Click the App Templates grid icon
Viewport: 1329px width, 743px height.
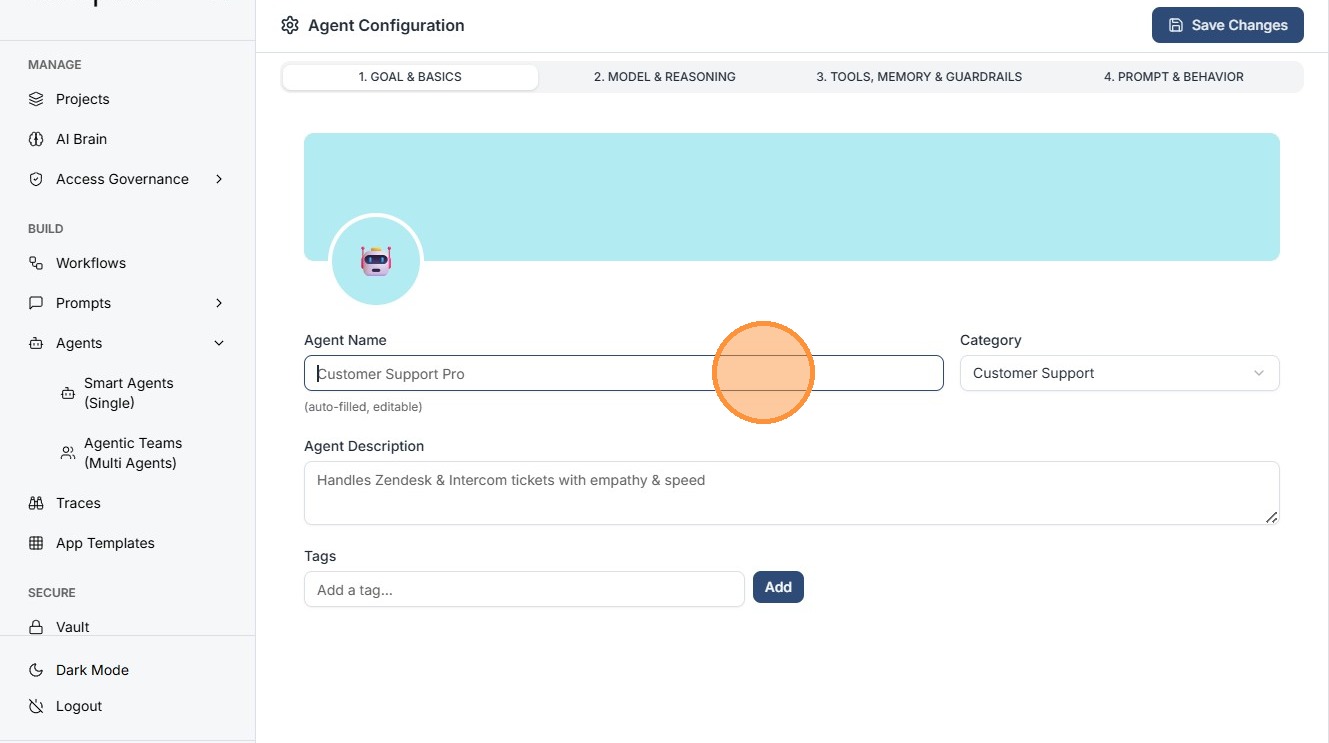tap(36, 543)
